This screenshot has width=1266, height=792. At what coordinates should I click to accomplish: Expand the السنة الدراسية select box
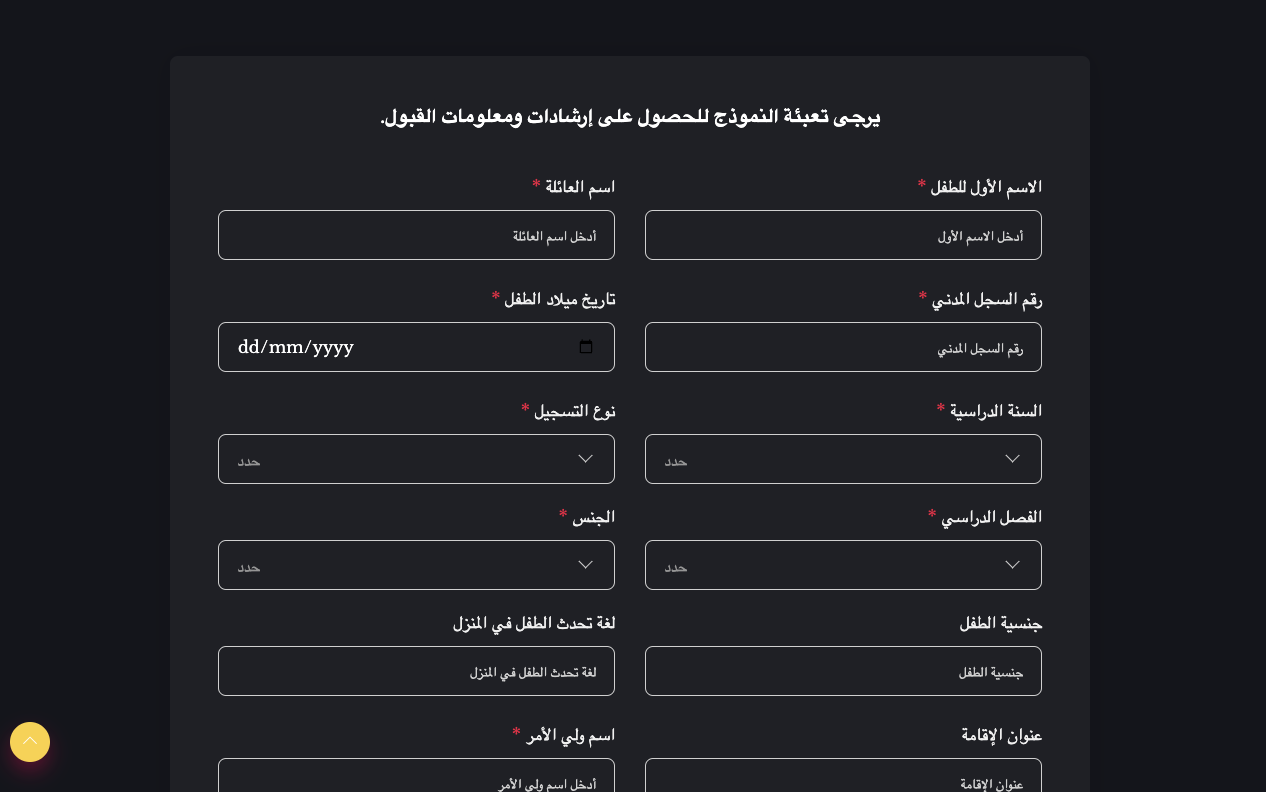tap(843, 459)
